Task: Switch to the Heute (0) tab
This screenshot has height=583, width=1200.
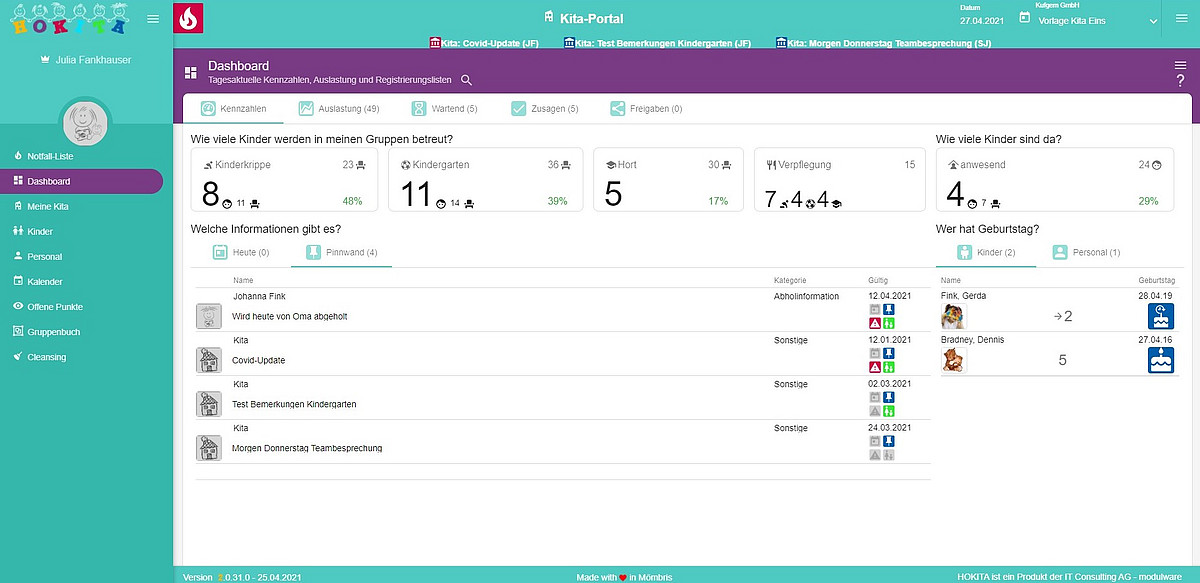Action: [241, 253]
